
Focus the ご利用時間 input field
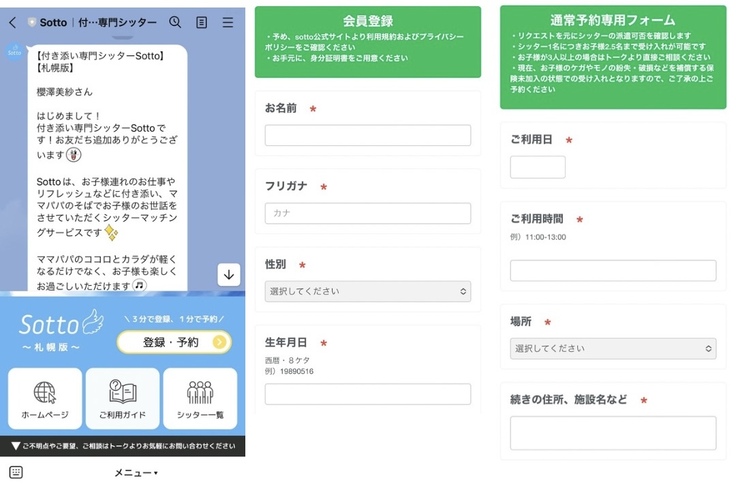(x=613, y=270)
